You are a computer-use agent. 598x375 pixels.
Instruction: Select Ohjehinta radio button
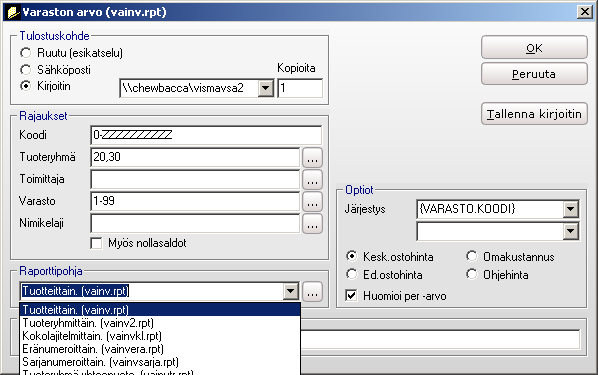(x=472, y=274)
